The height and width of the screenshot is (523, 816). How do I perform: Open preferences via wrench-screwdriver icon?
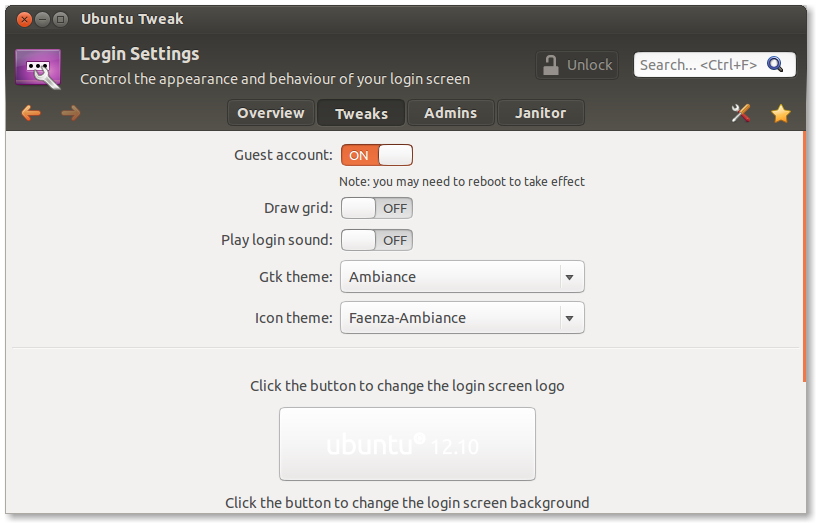pos(741,113)
